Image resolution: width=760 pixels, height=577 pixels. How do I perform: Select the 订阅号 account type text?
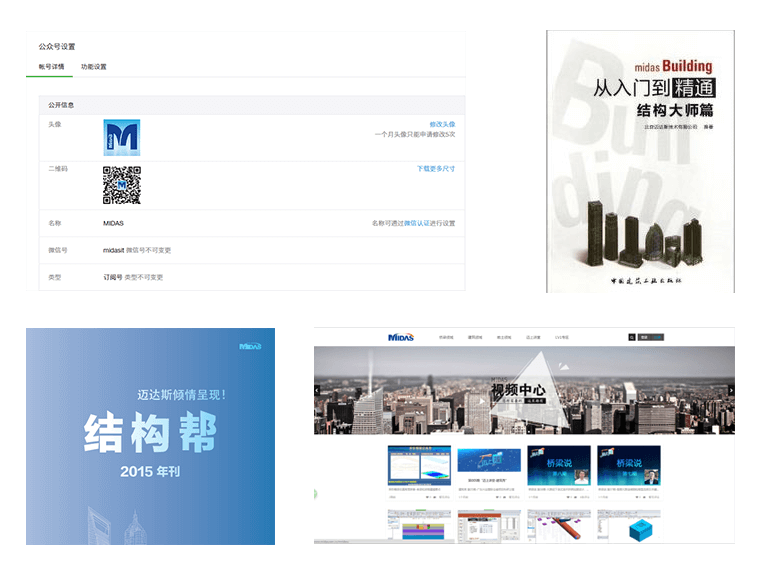(112, 277)
